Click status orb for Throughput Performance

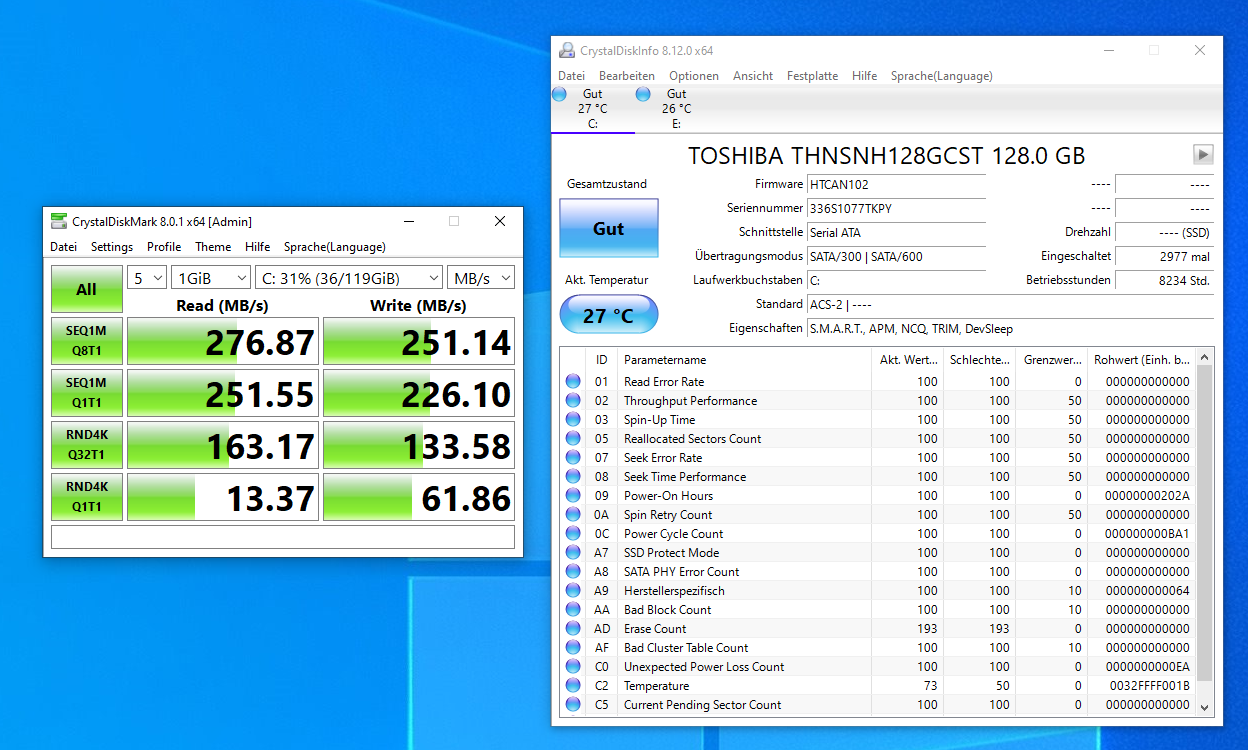pos(573,400)
